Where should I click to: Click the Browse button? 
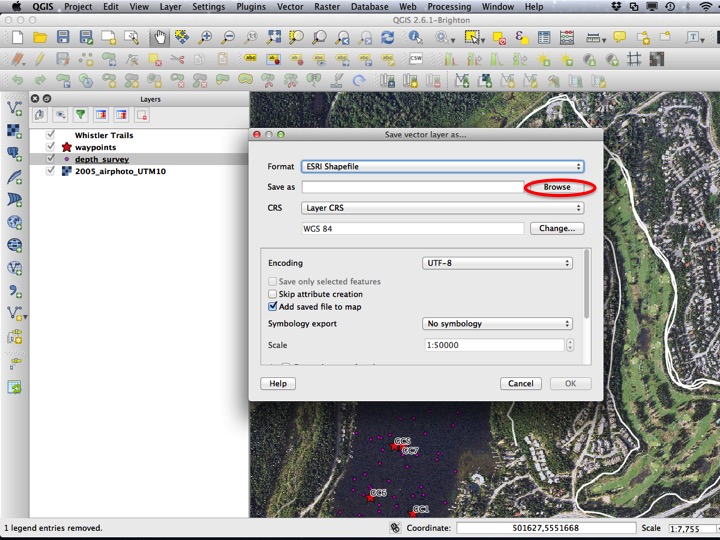(557, 187)
